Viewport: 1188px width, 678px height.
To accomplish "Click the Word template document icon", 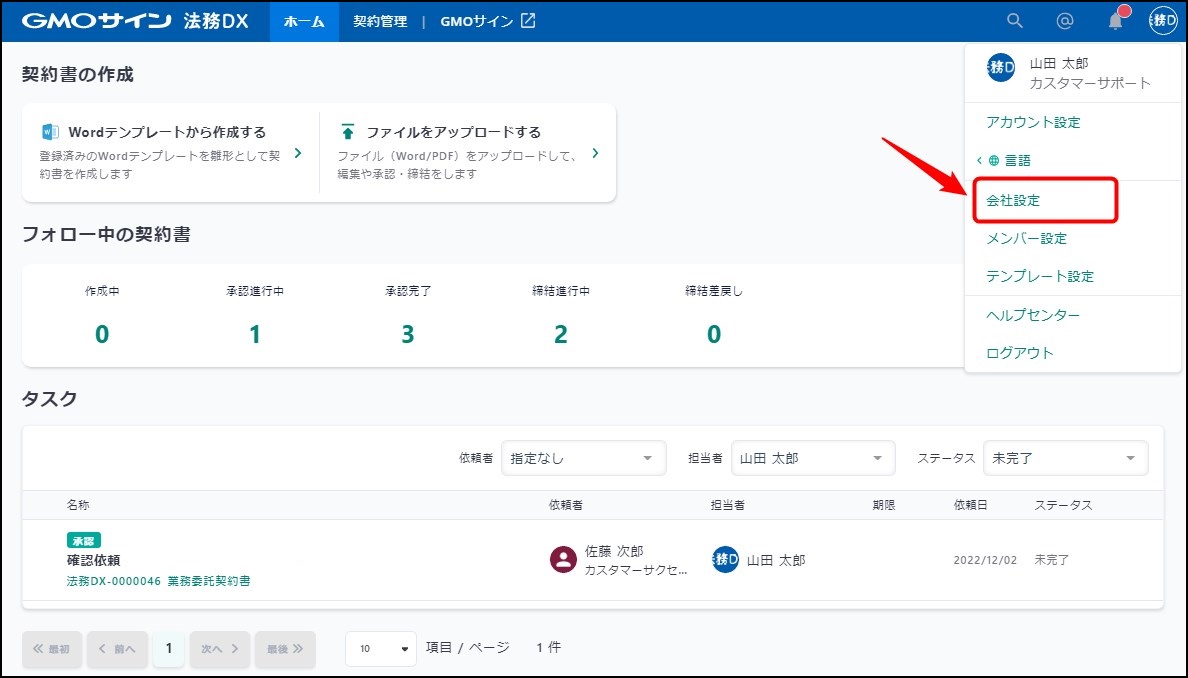I will point(50,132).
